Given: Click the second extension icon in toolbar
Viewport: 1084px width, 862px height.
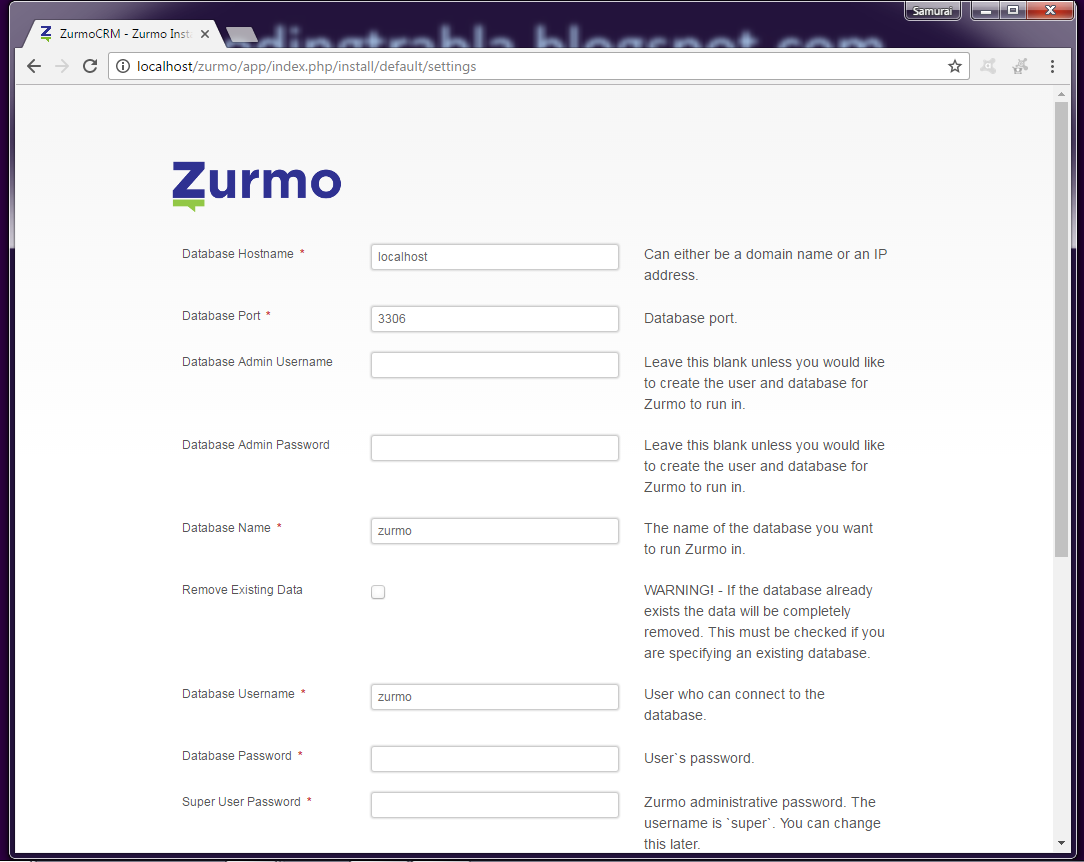Looking at the screenshot, I should 1020,66.
